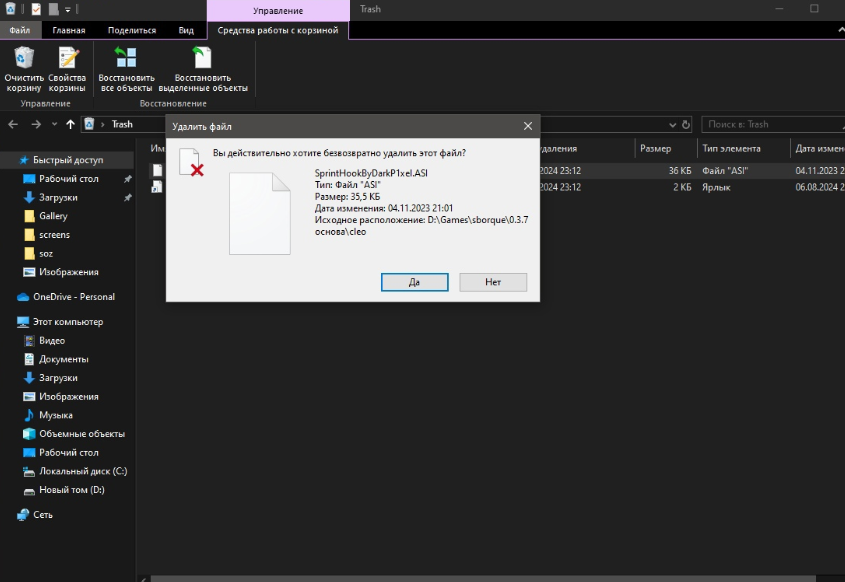
Task: Click the Empty Recycle Bin icon (Очистить корзину)
Action: [24, 68]
